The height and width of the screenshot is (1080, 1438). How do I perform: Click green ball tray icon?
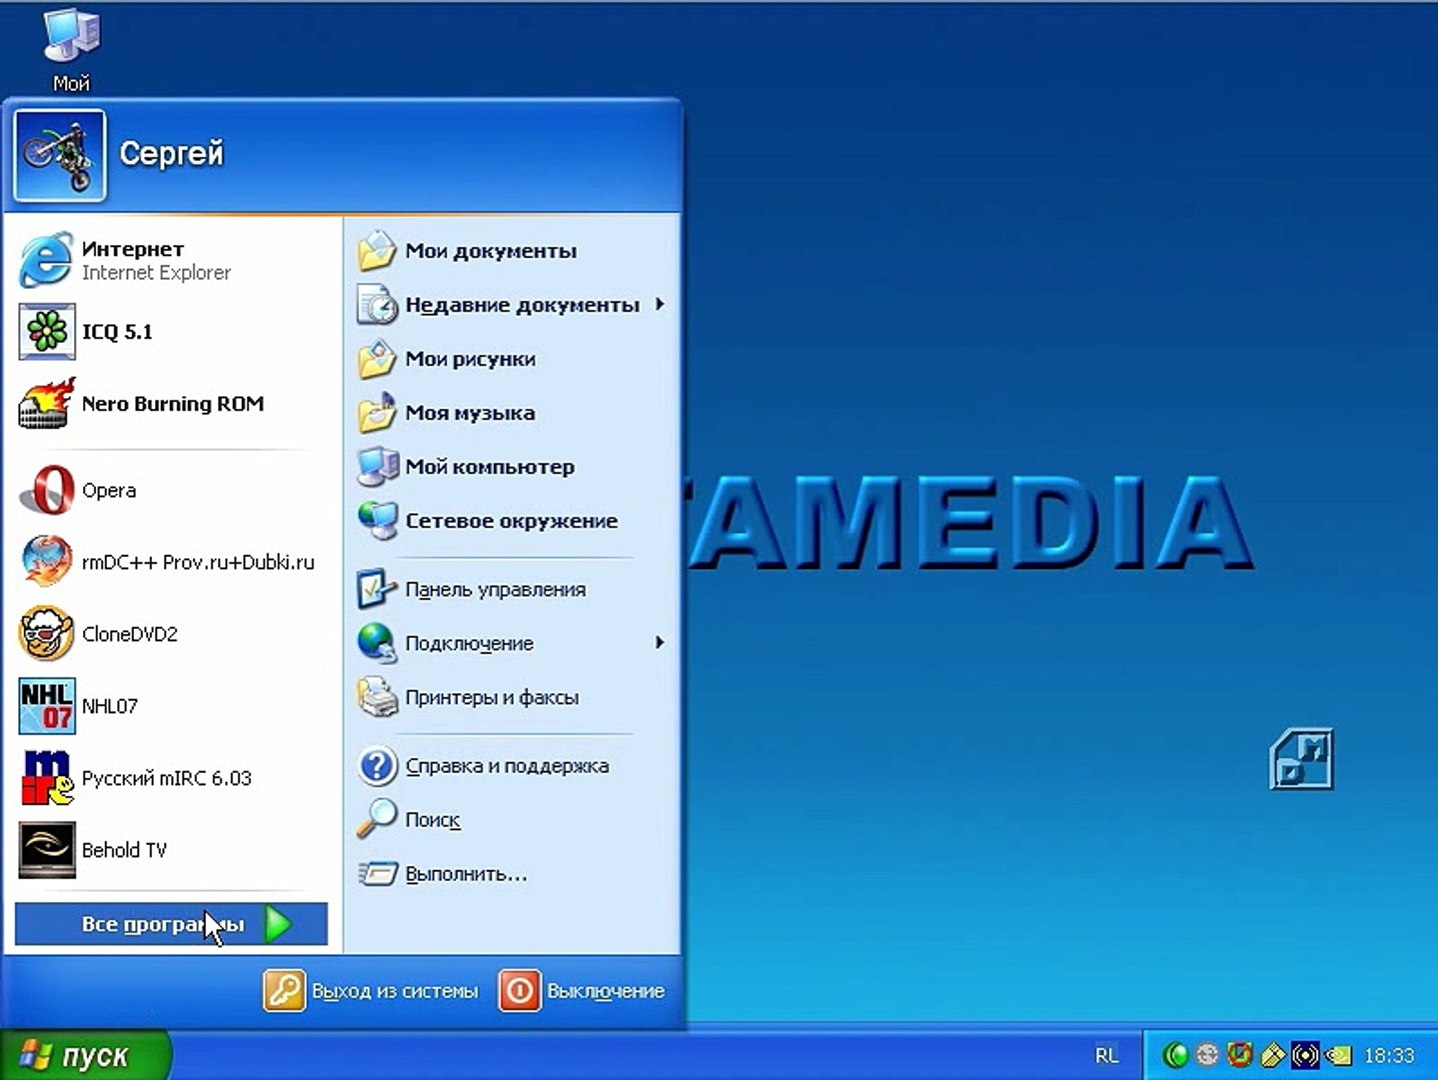(x=1176, y=1055)
